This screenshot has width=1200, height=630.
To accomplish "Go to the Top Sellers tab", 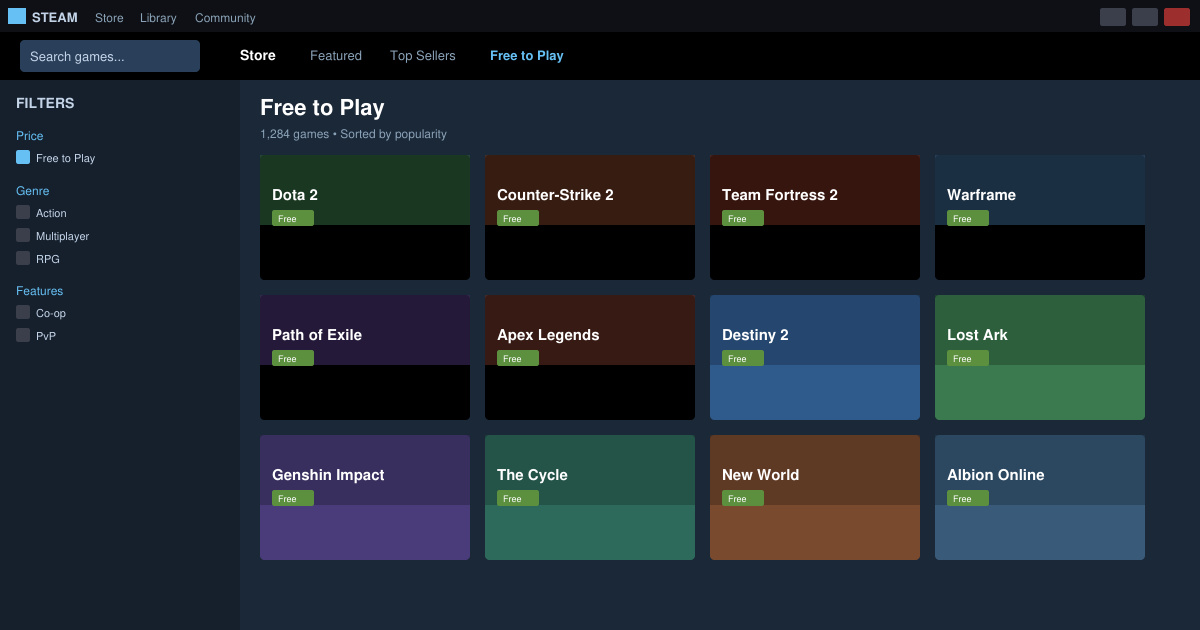I will click(423, 56).
